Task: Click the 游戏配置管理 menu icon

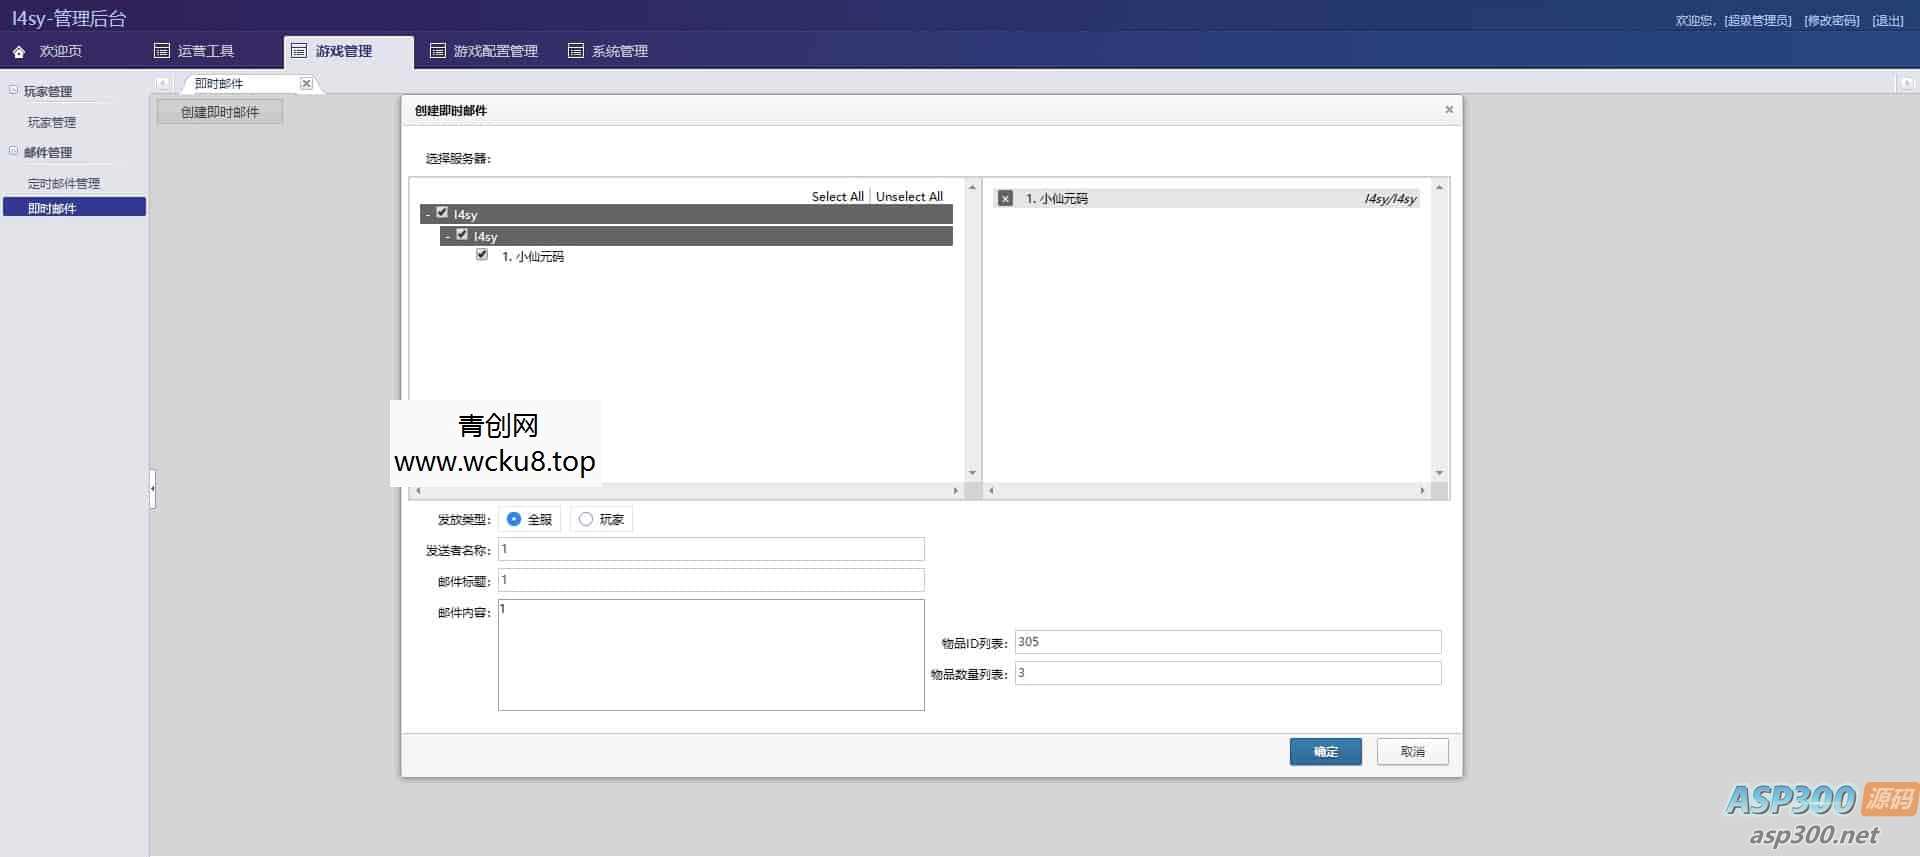Action: (437, 51)
